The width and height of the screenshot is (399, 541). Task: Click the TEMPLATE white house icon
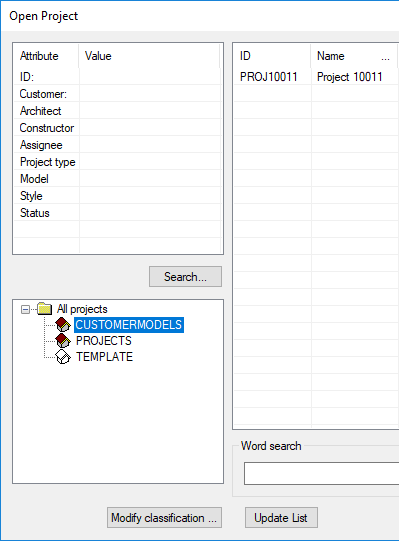[63, 356]
